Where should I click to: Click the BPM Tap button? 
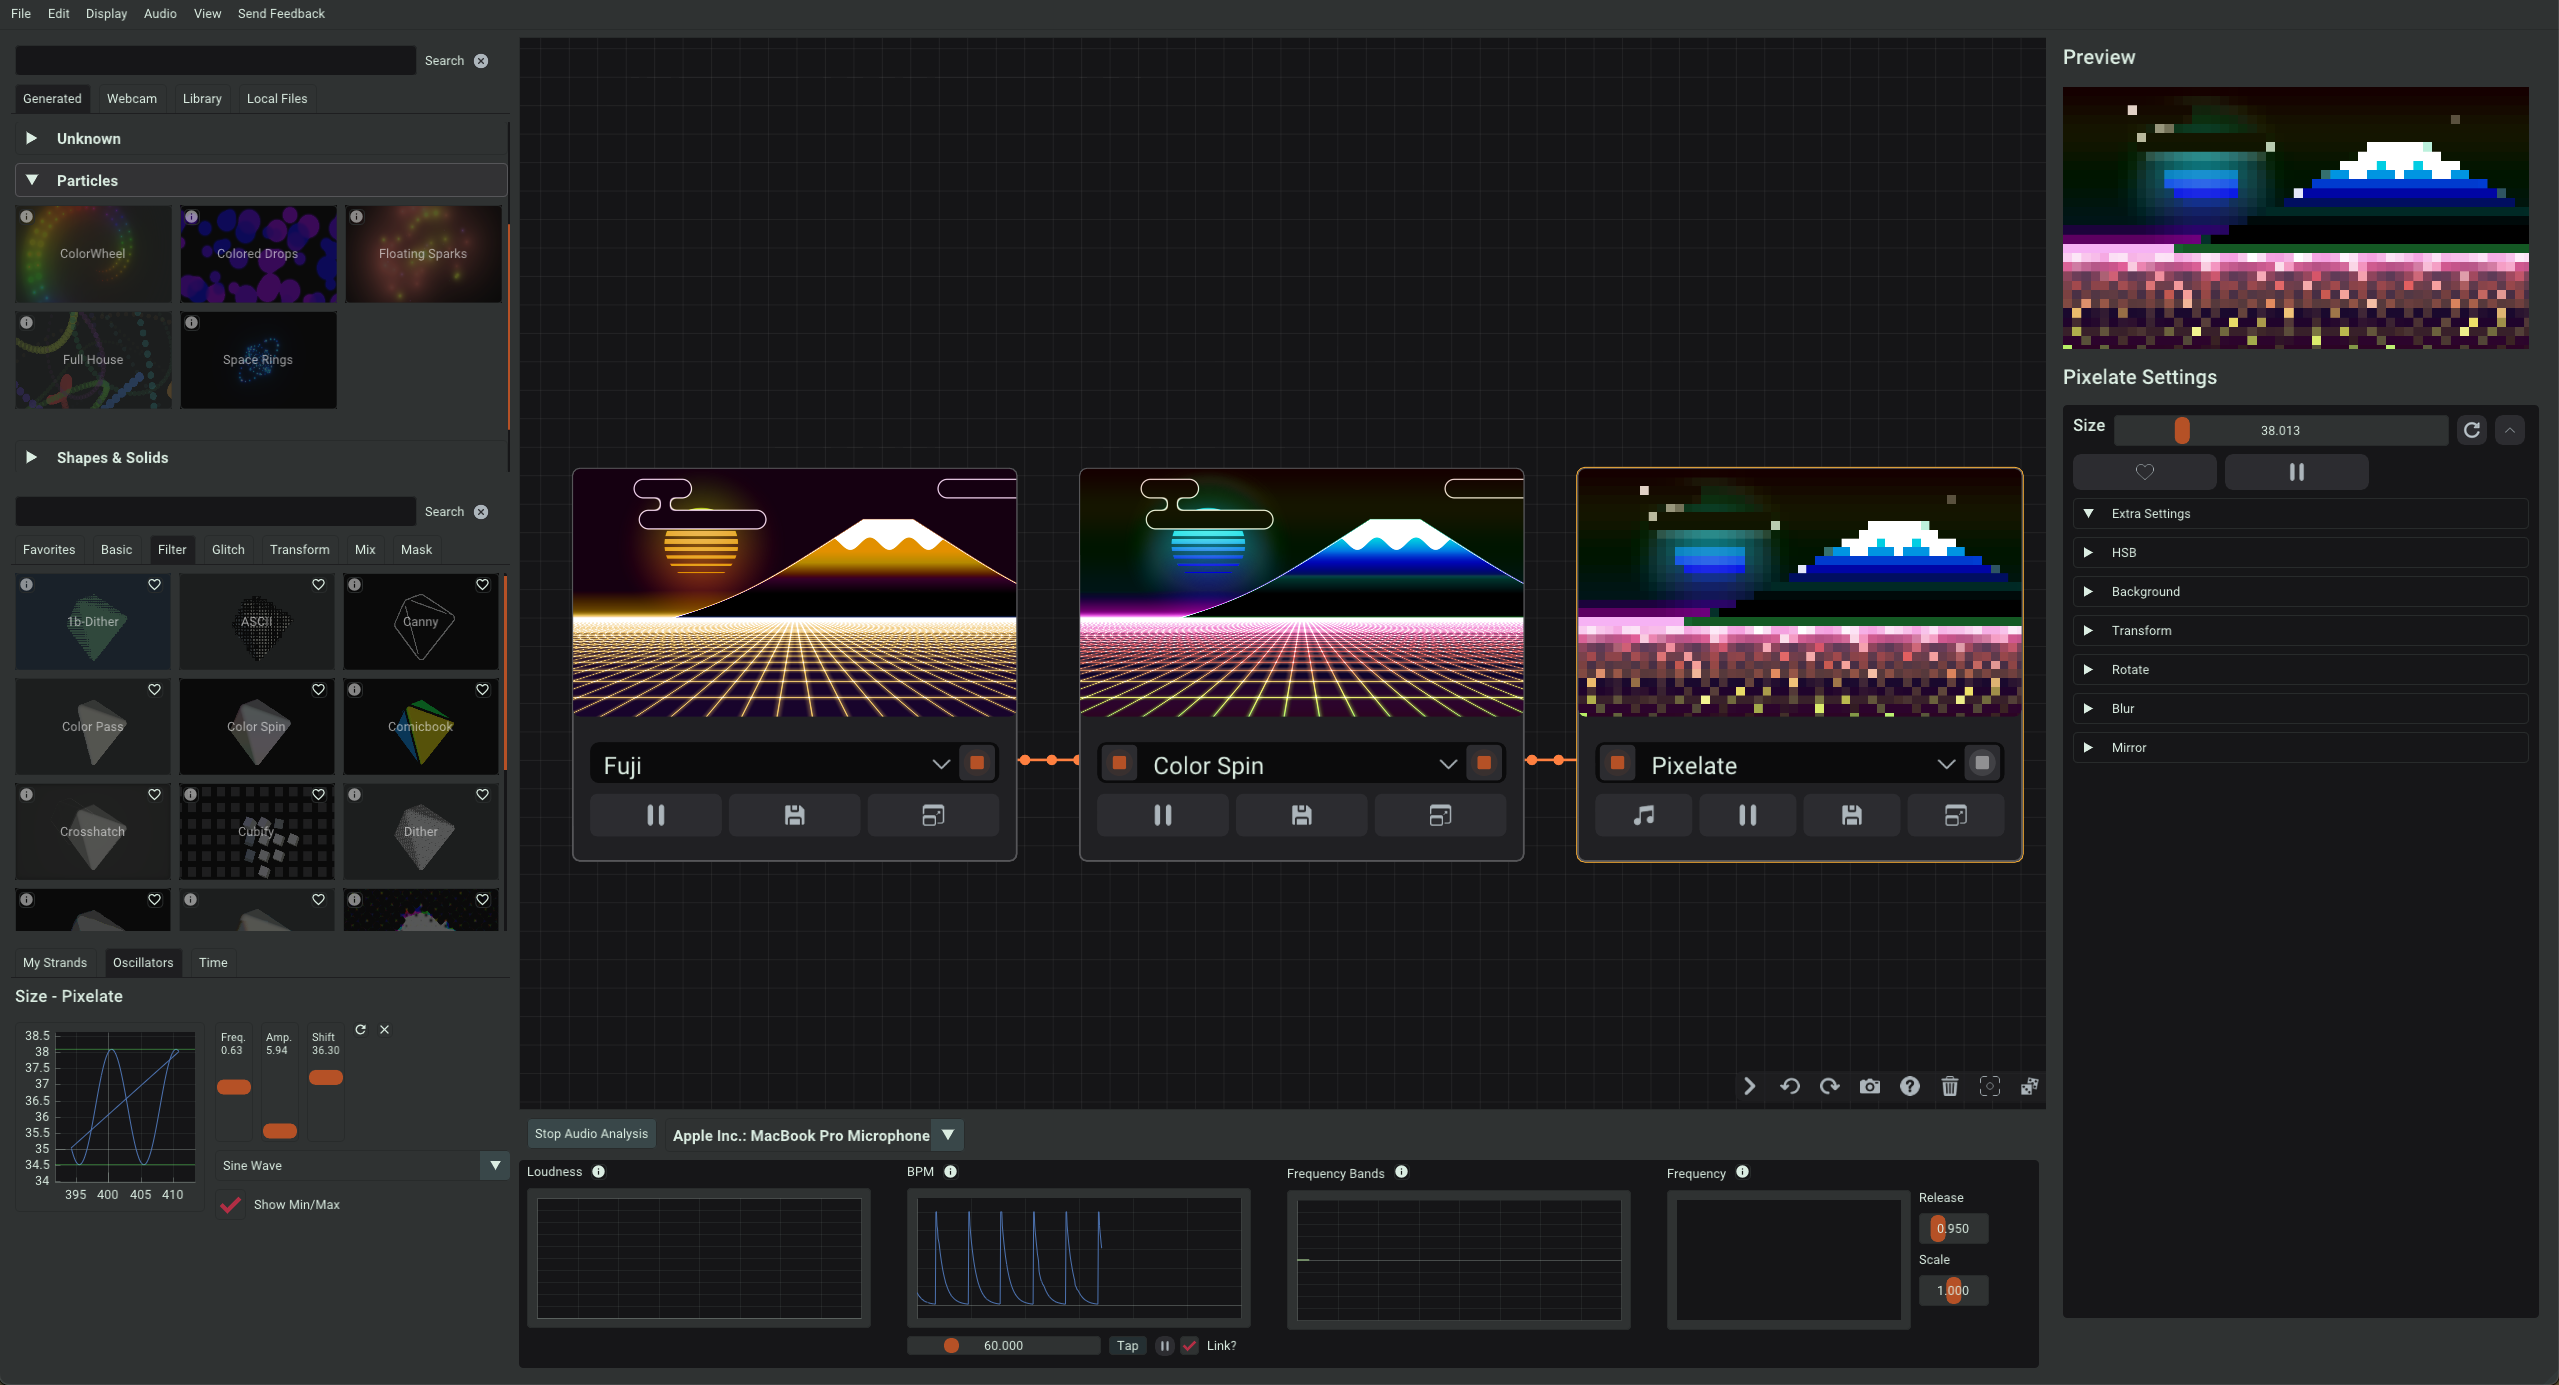click(1127, 1345)
